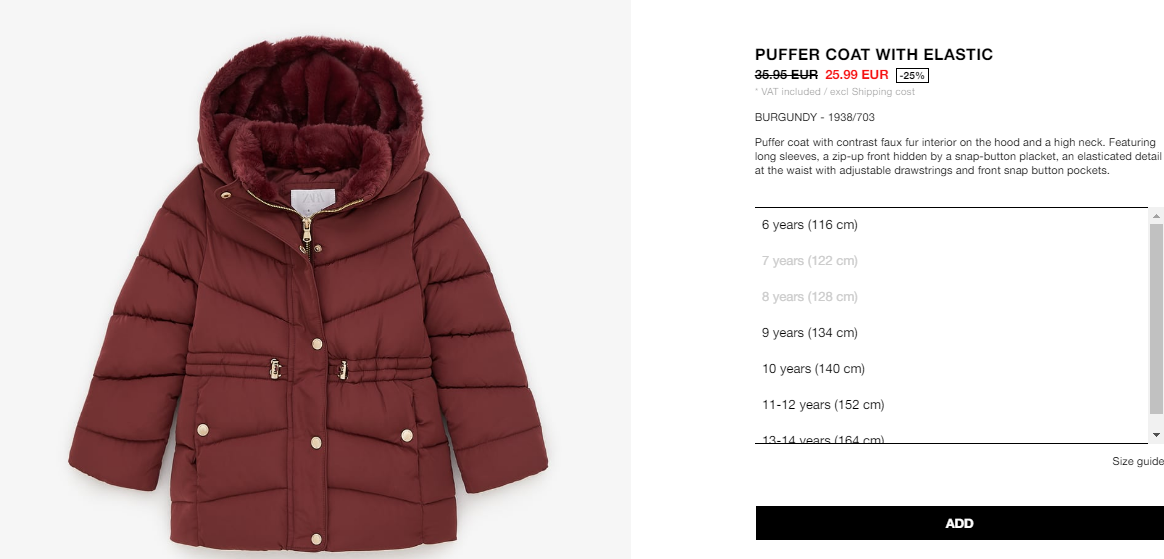Click the size list scroll-up arrow
Viewport: 1164px width, 559px height.
click(x=1156, y=216)
